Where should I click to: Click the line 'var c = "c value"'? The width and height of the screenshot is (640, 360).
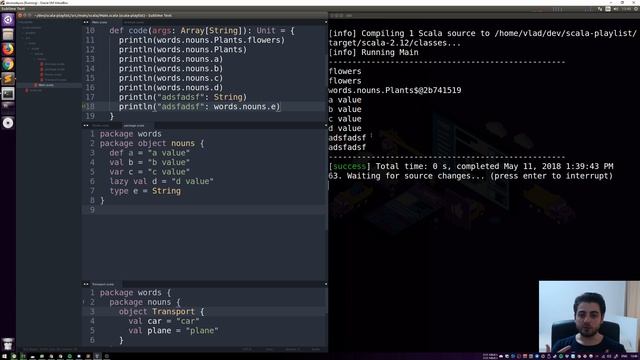pos(149,172)
